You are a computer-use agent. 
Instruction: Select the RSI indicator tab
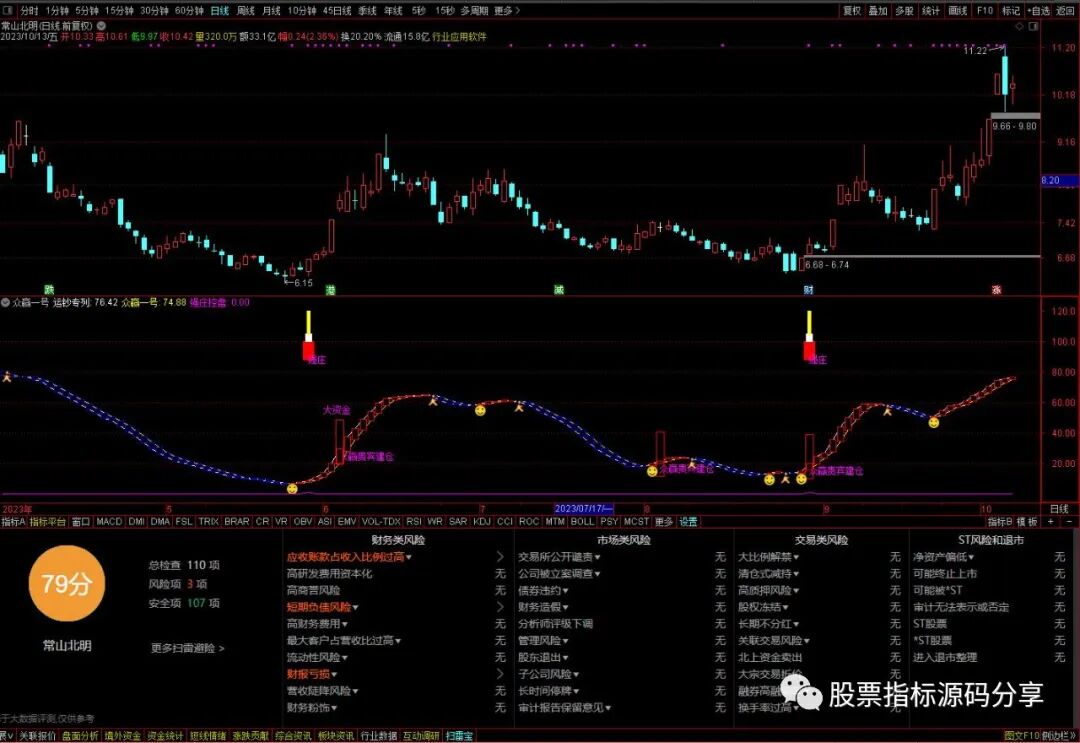click(413, 522)
